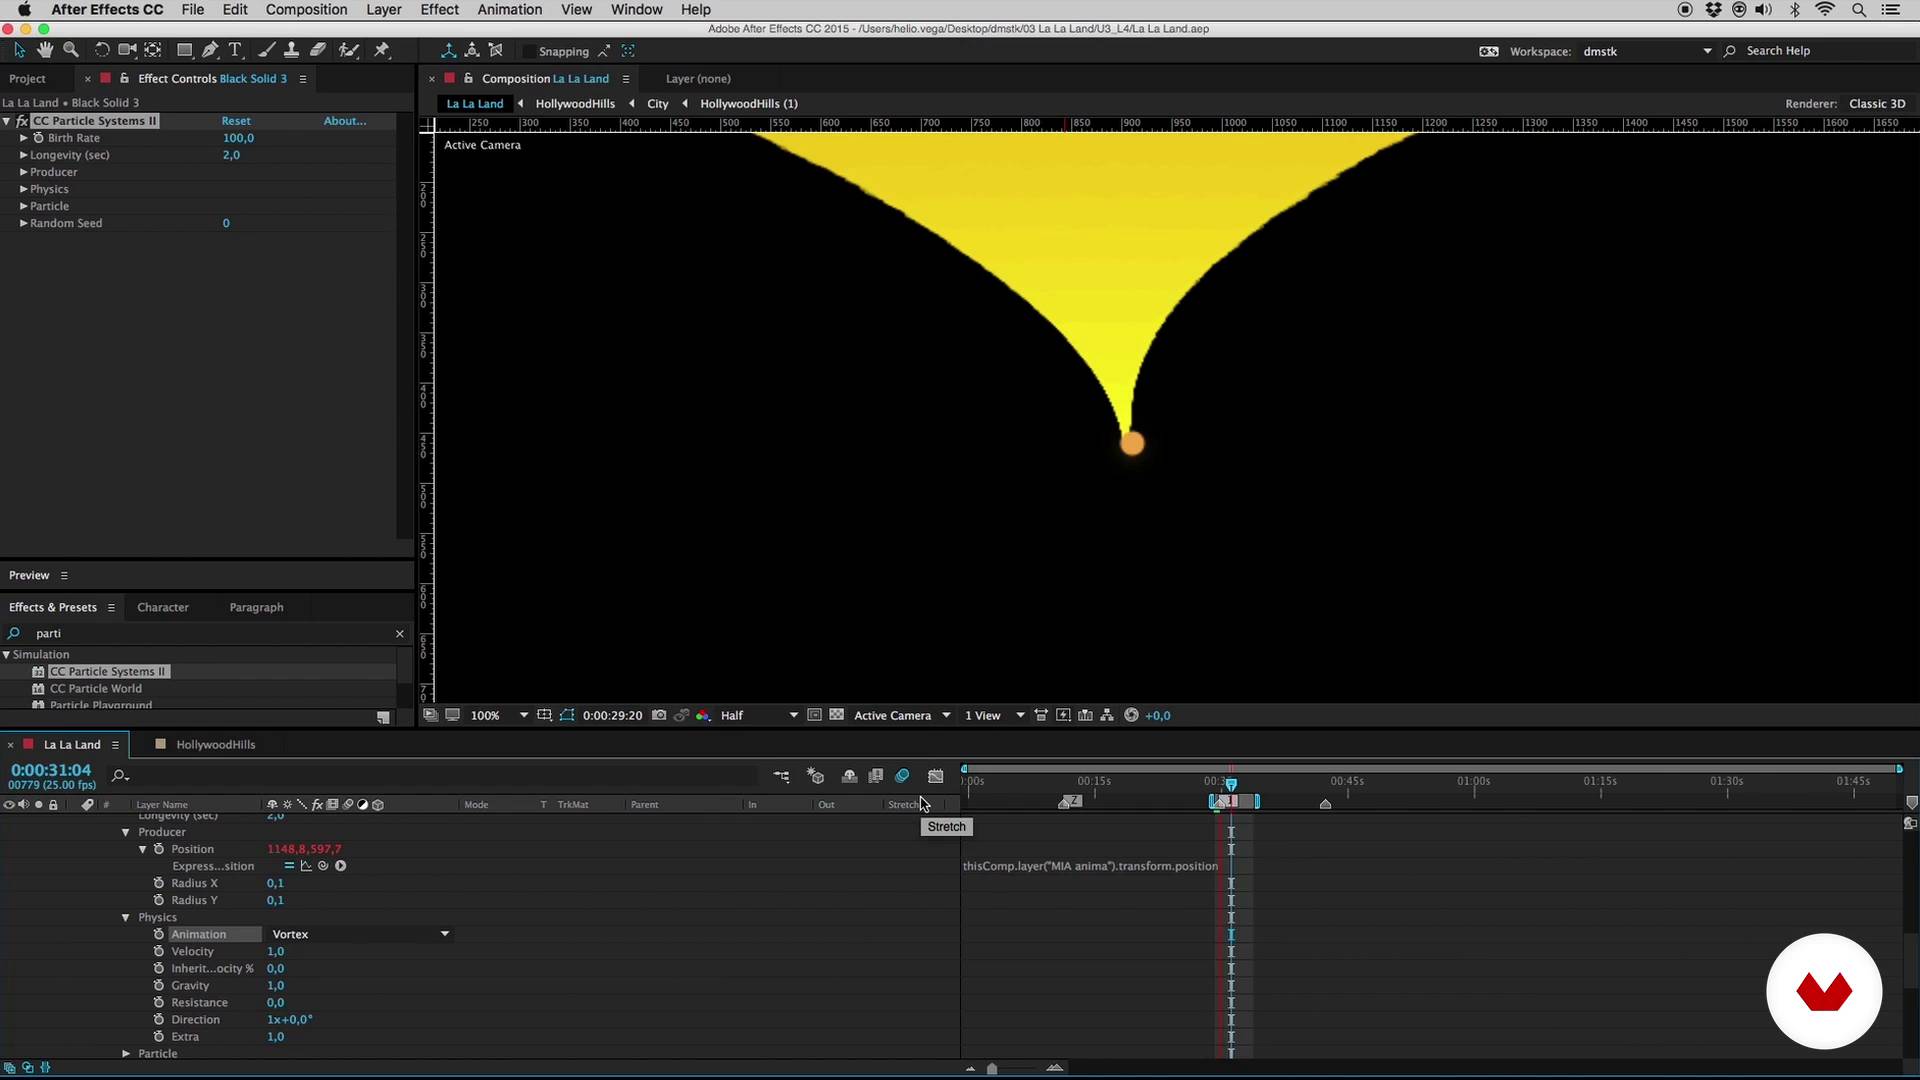Viewport: 1920px width, 1080px height.
Task: Click the About link for the effect
Action: pyautogui.click(x=344, y=121)
